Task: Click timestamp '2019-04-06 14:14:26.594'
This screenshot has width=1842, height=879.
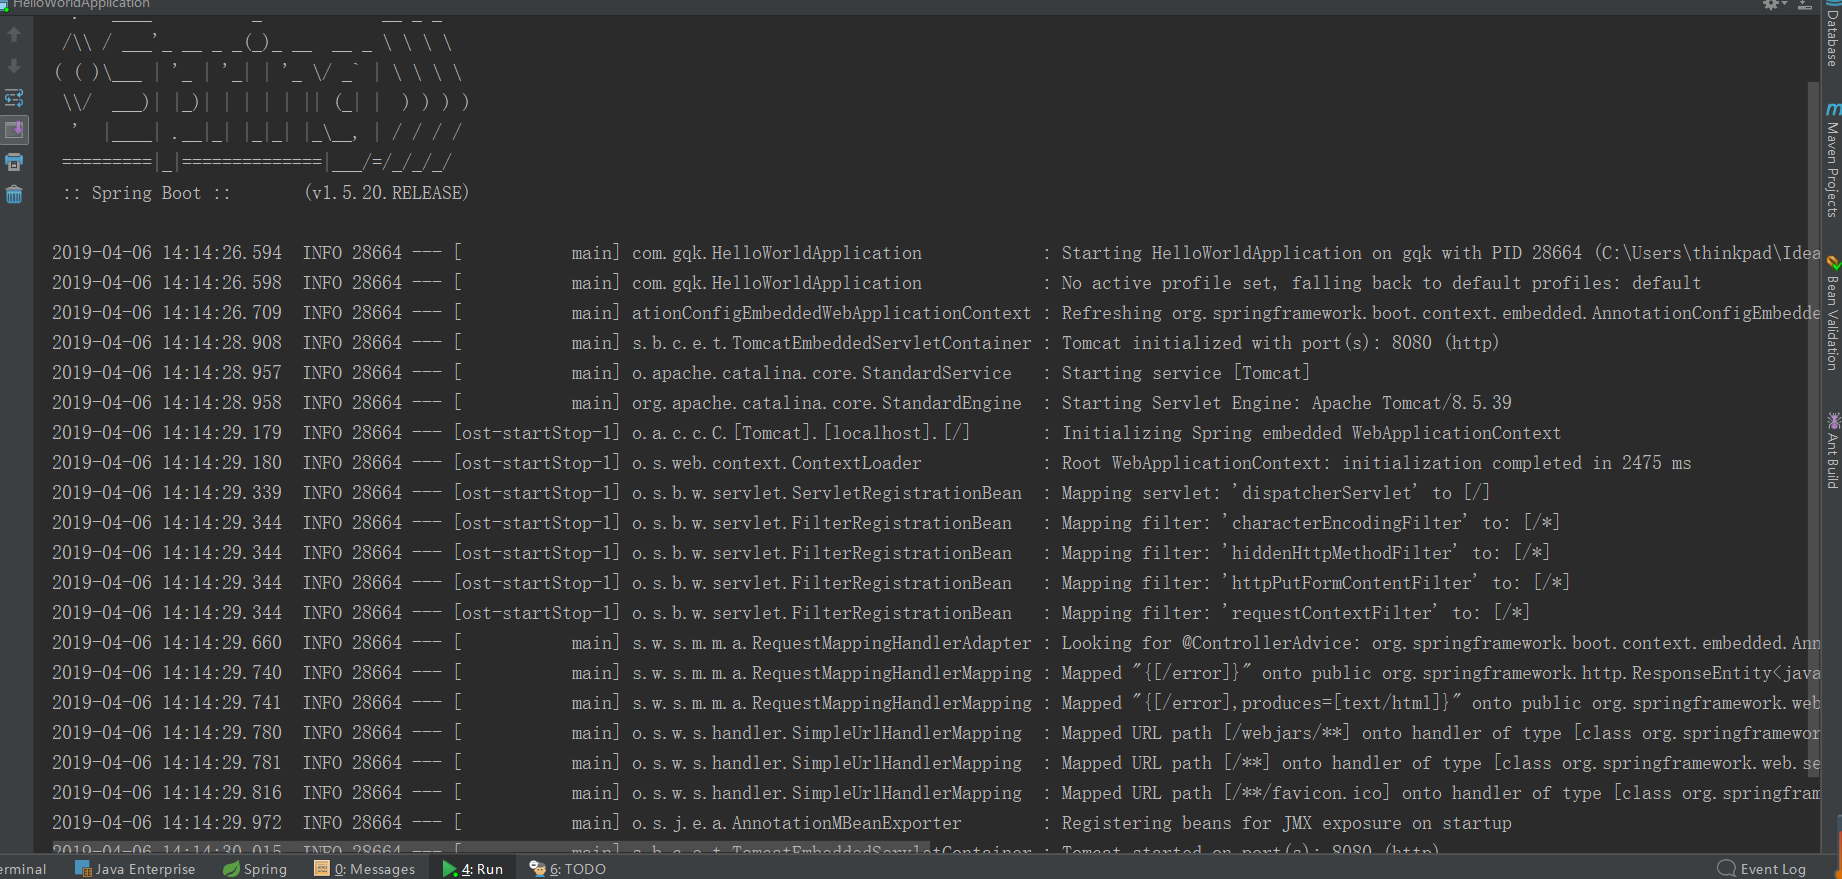Action: (167, 253)
